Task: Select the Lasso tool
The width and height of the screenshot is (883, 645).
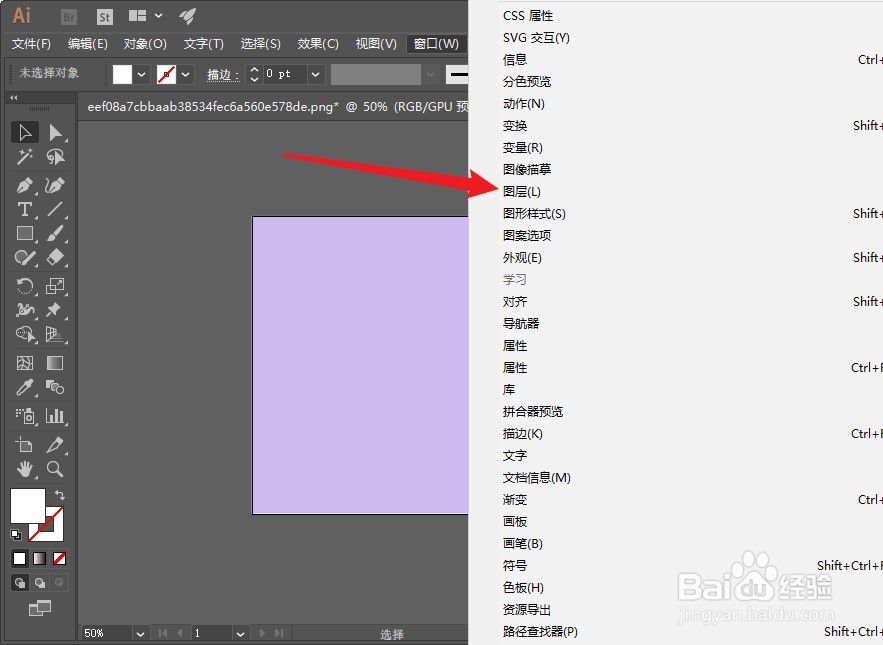Action: click(55, 157)
